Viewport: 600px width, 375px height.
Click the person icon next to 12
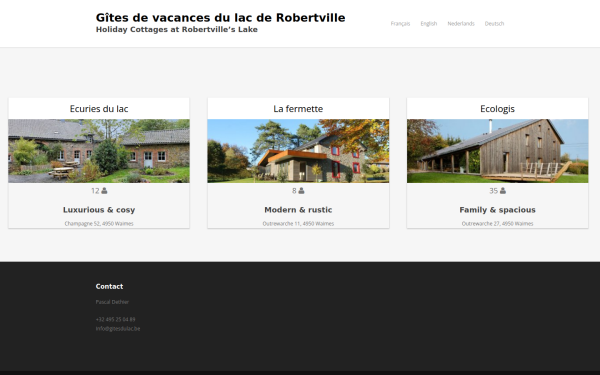(104, 191)
